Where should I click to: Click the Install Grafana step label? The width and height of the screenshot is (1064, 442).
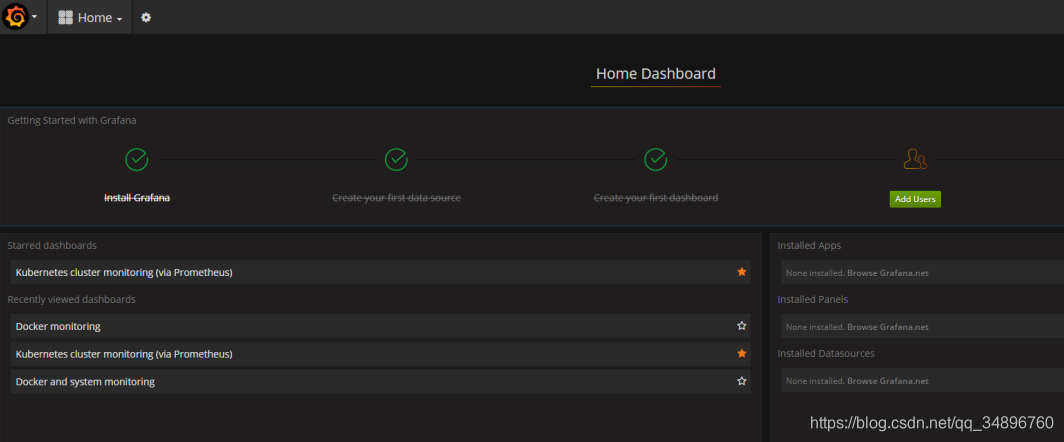click(x=137, y=198)
